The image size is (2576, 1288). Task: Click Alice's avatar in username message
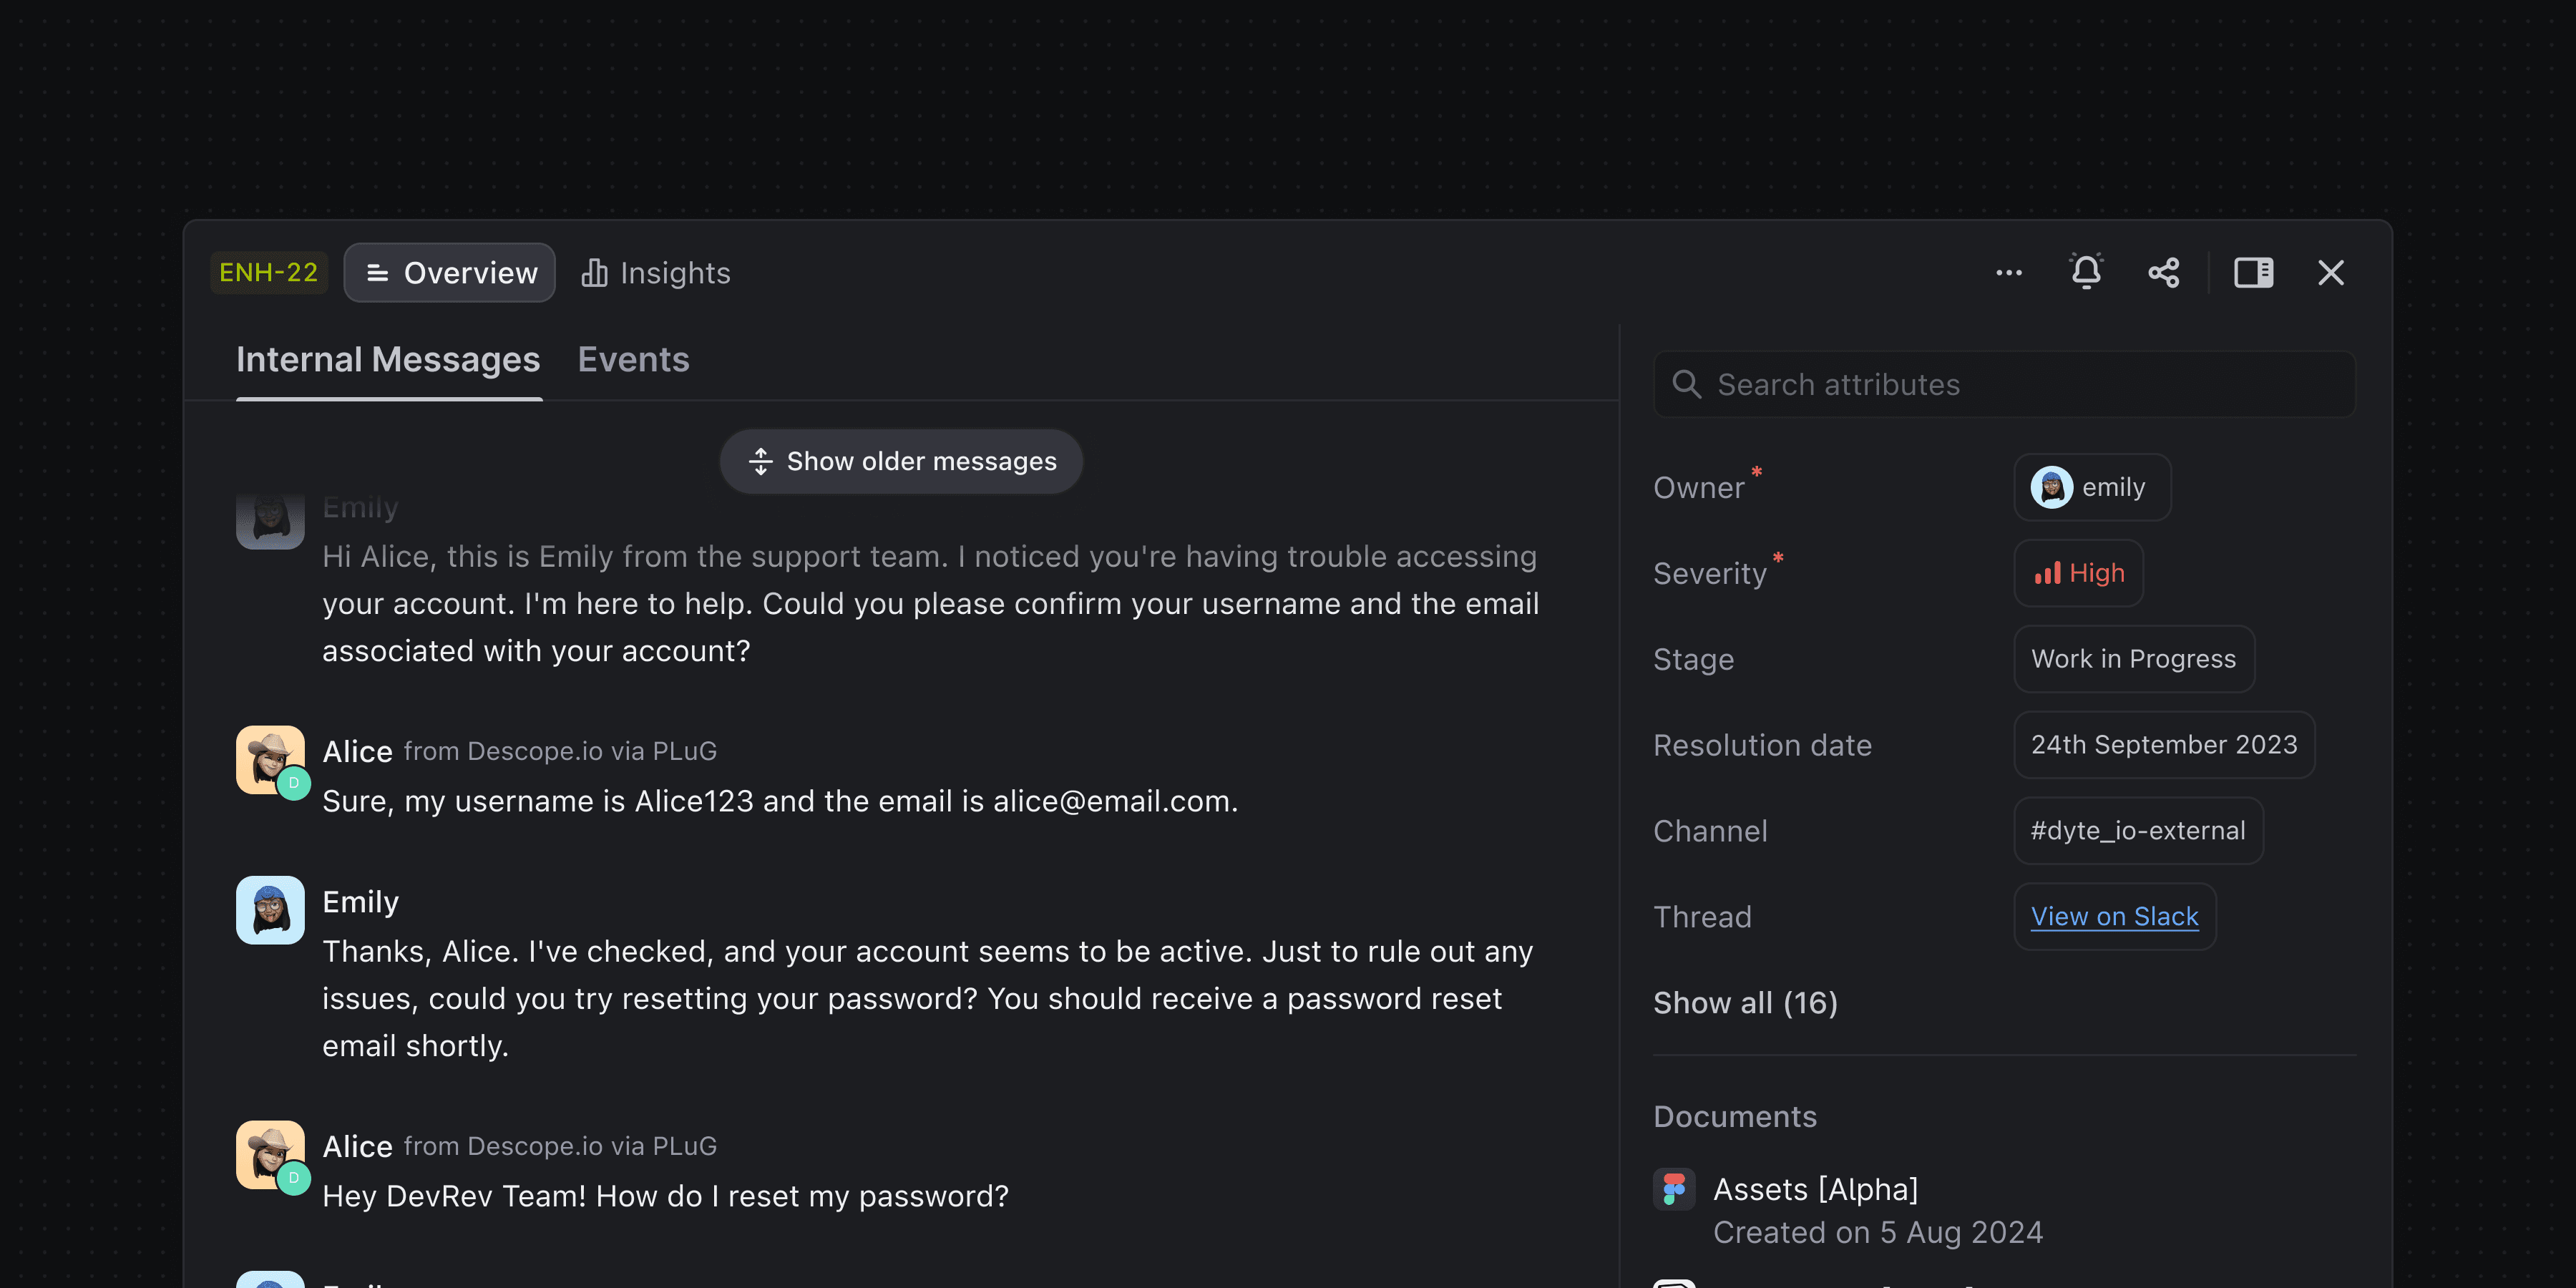coord(270,761)
